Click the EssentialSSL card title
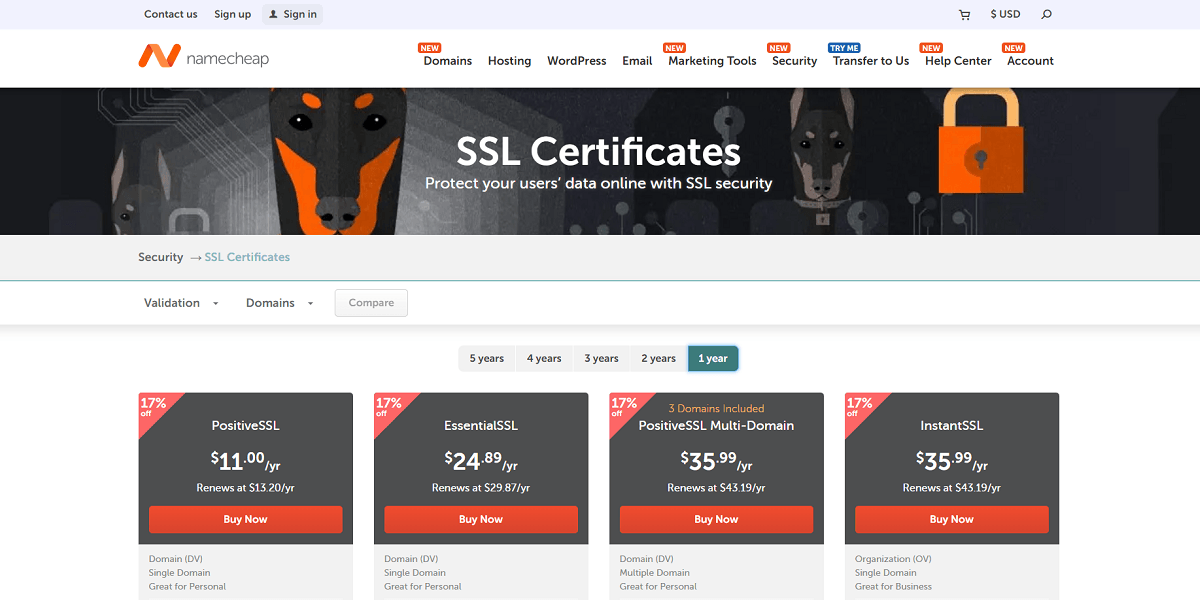The width and height of the screenshot is (1200, 600). coord(481,425)
